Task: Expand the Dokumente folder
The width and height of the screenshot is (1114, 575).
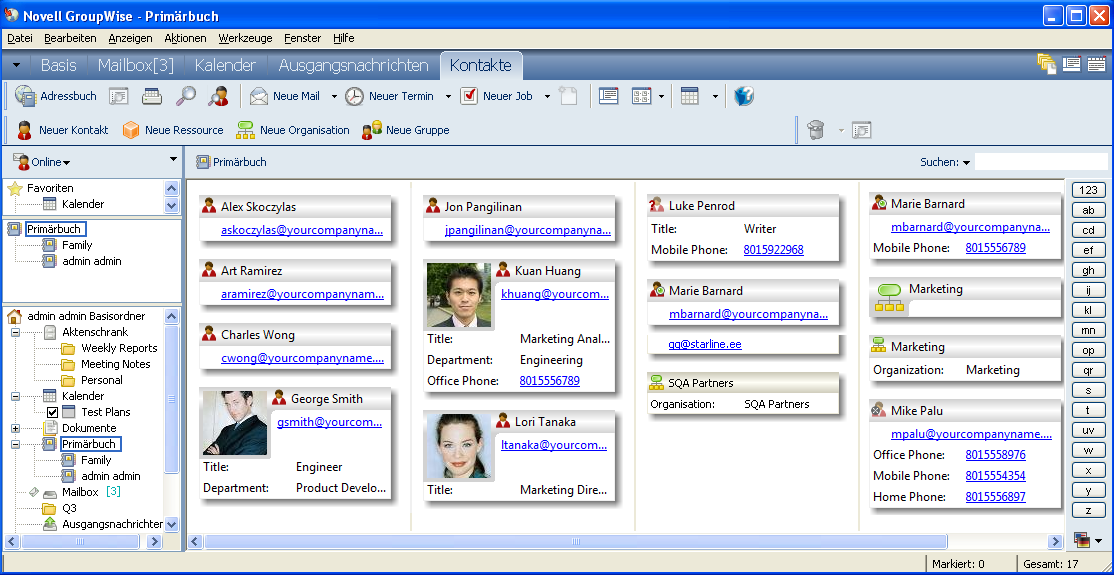Action: (x=15, y=428)
